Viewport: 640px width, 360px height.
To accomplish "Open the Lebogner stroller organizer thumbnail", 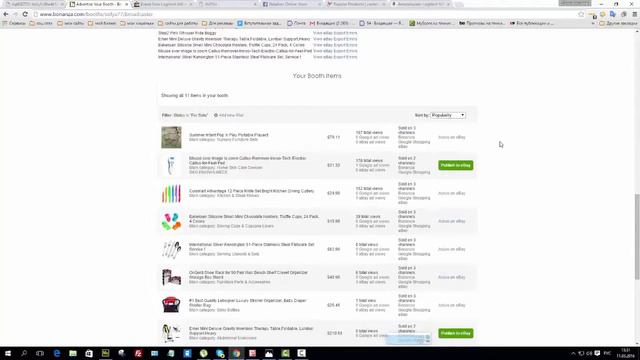I will (171, 305).
